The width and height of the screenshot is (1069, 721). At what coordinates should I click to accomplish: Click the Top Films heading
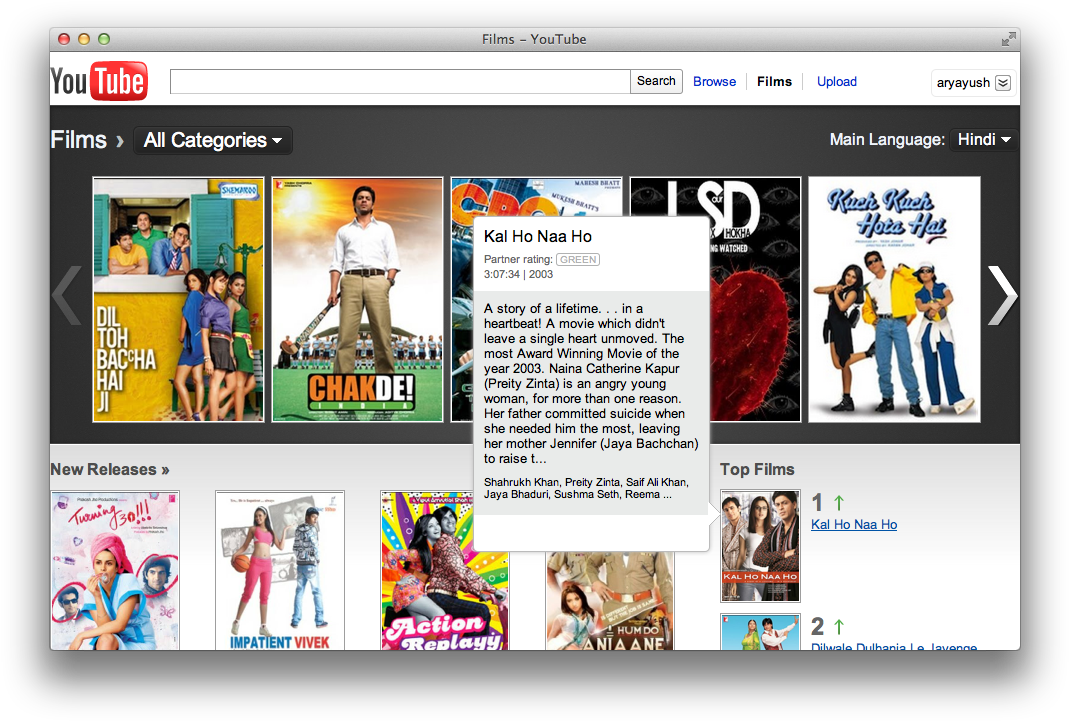coord(757,470)
